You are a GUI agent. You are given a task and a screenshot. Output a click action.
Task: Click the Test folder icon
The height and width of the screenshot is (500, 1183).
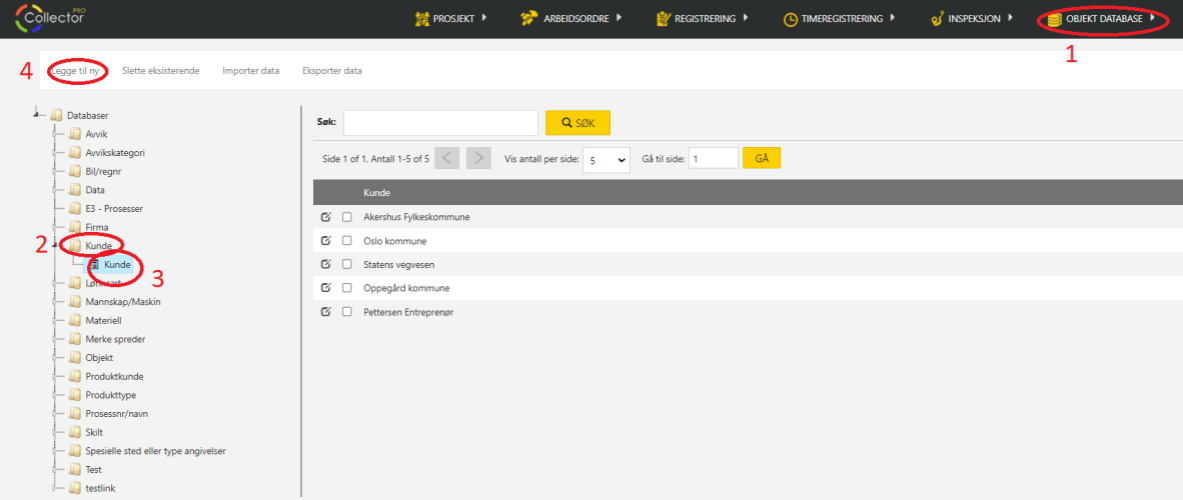(74, 469)
